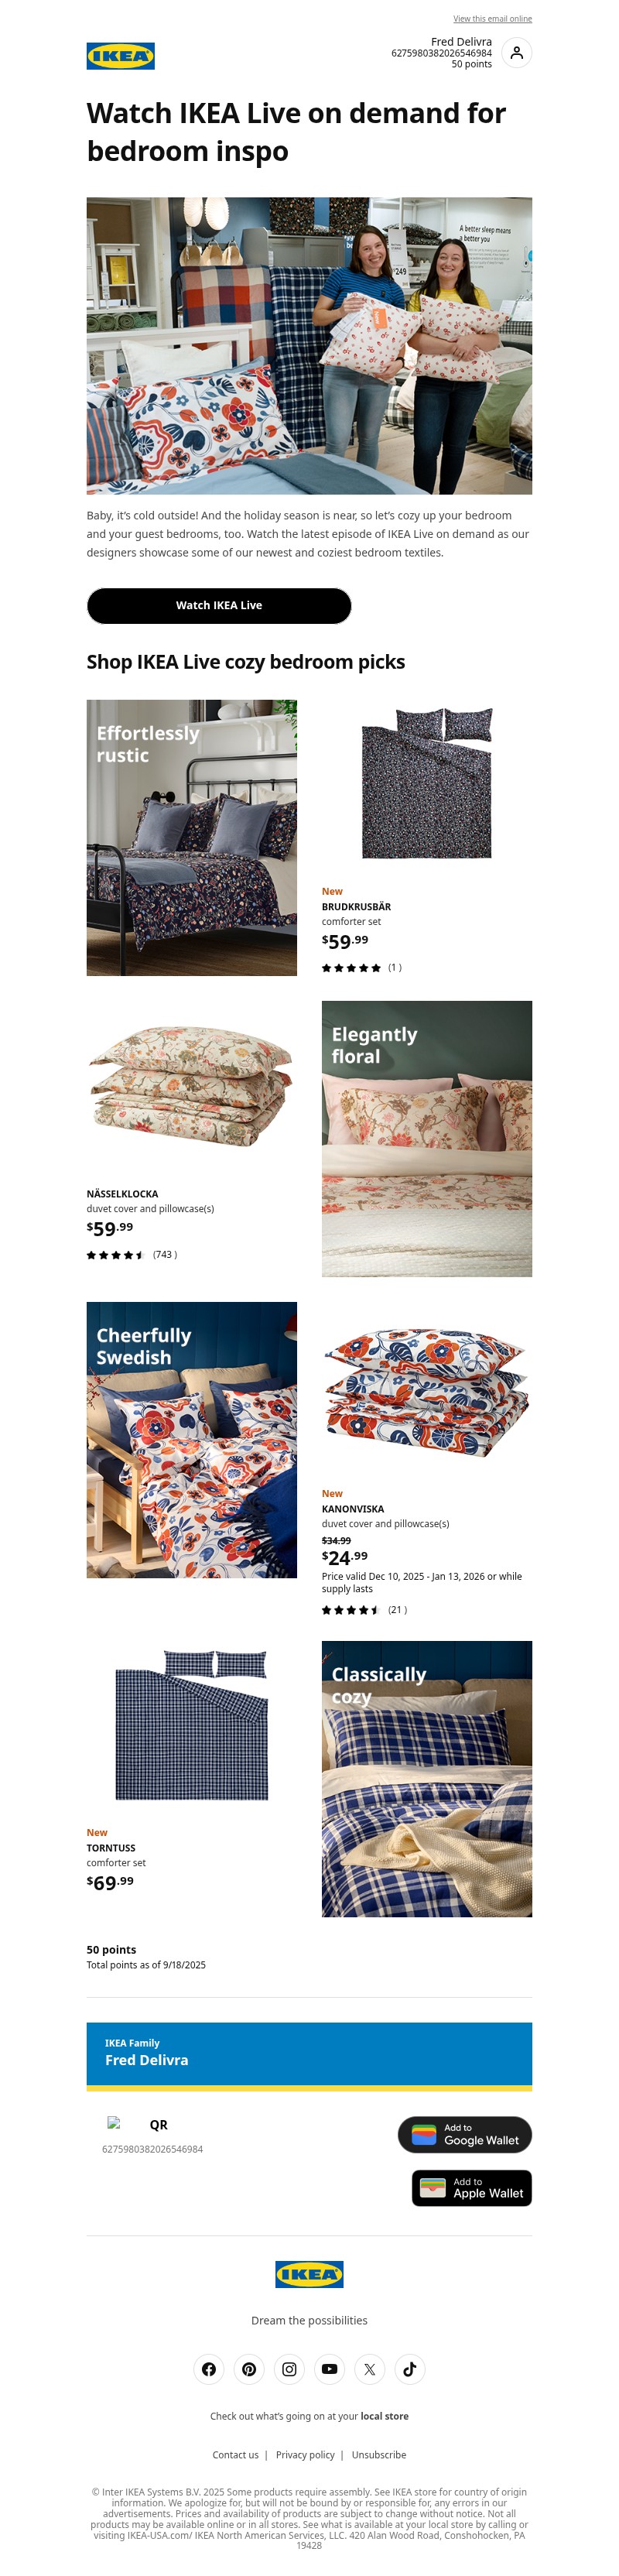Open IKEA Facebook page icon
The width and height of the screenshot is (619, 2576).
coord(209,2369)
